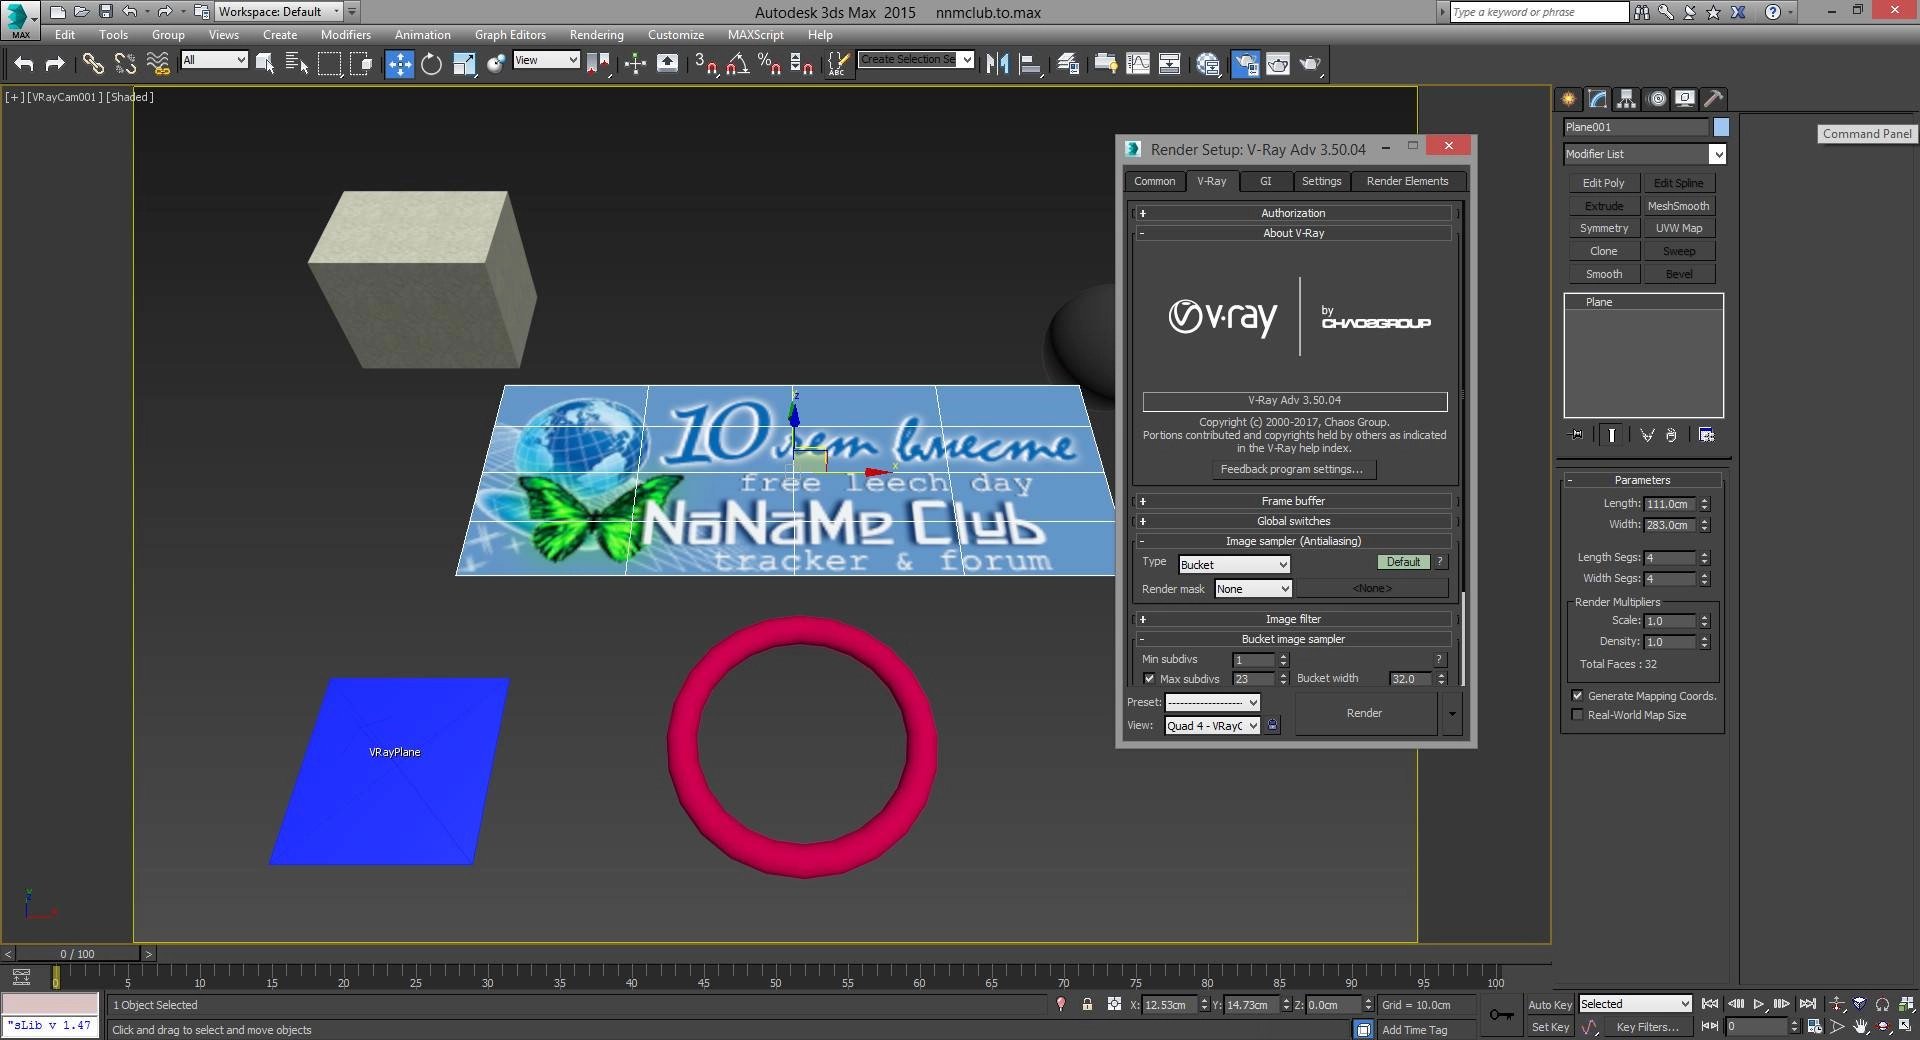Click Play Animation button
This screenshot has height=1040, width=1920.
(x=1759, y=1004)
